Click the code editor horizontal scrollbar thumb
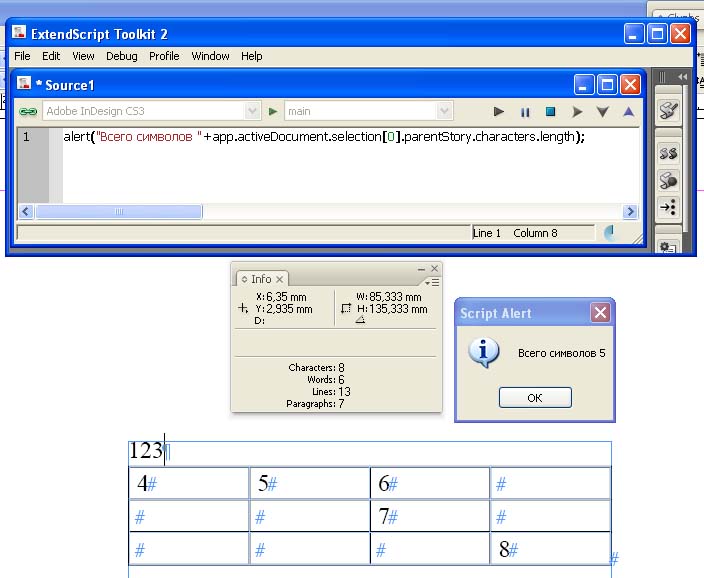 119,212
